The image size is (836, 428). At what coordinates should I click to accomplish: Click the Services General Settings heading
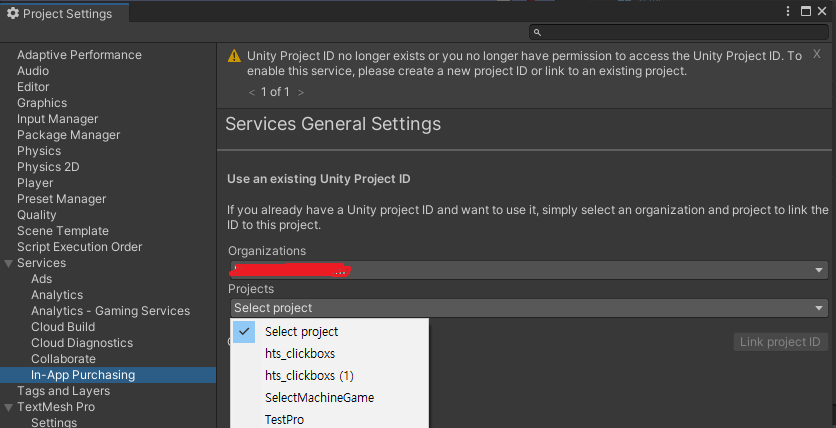[333, 124]
